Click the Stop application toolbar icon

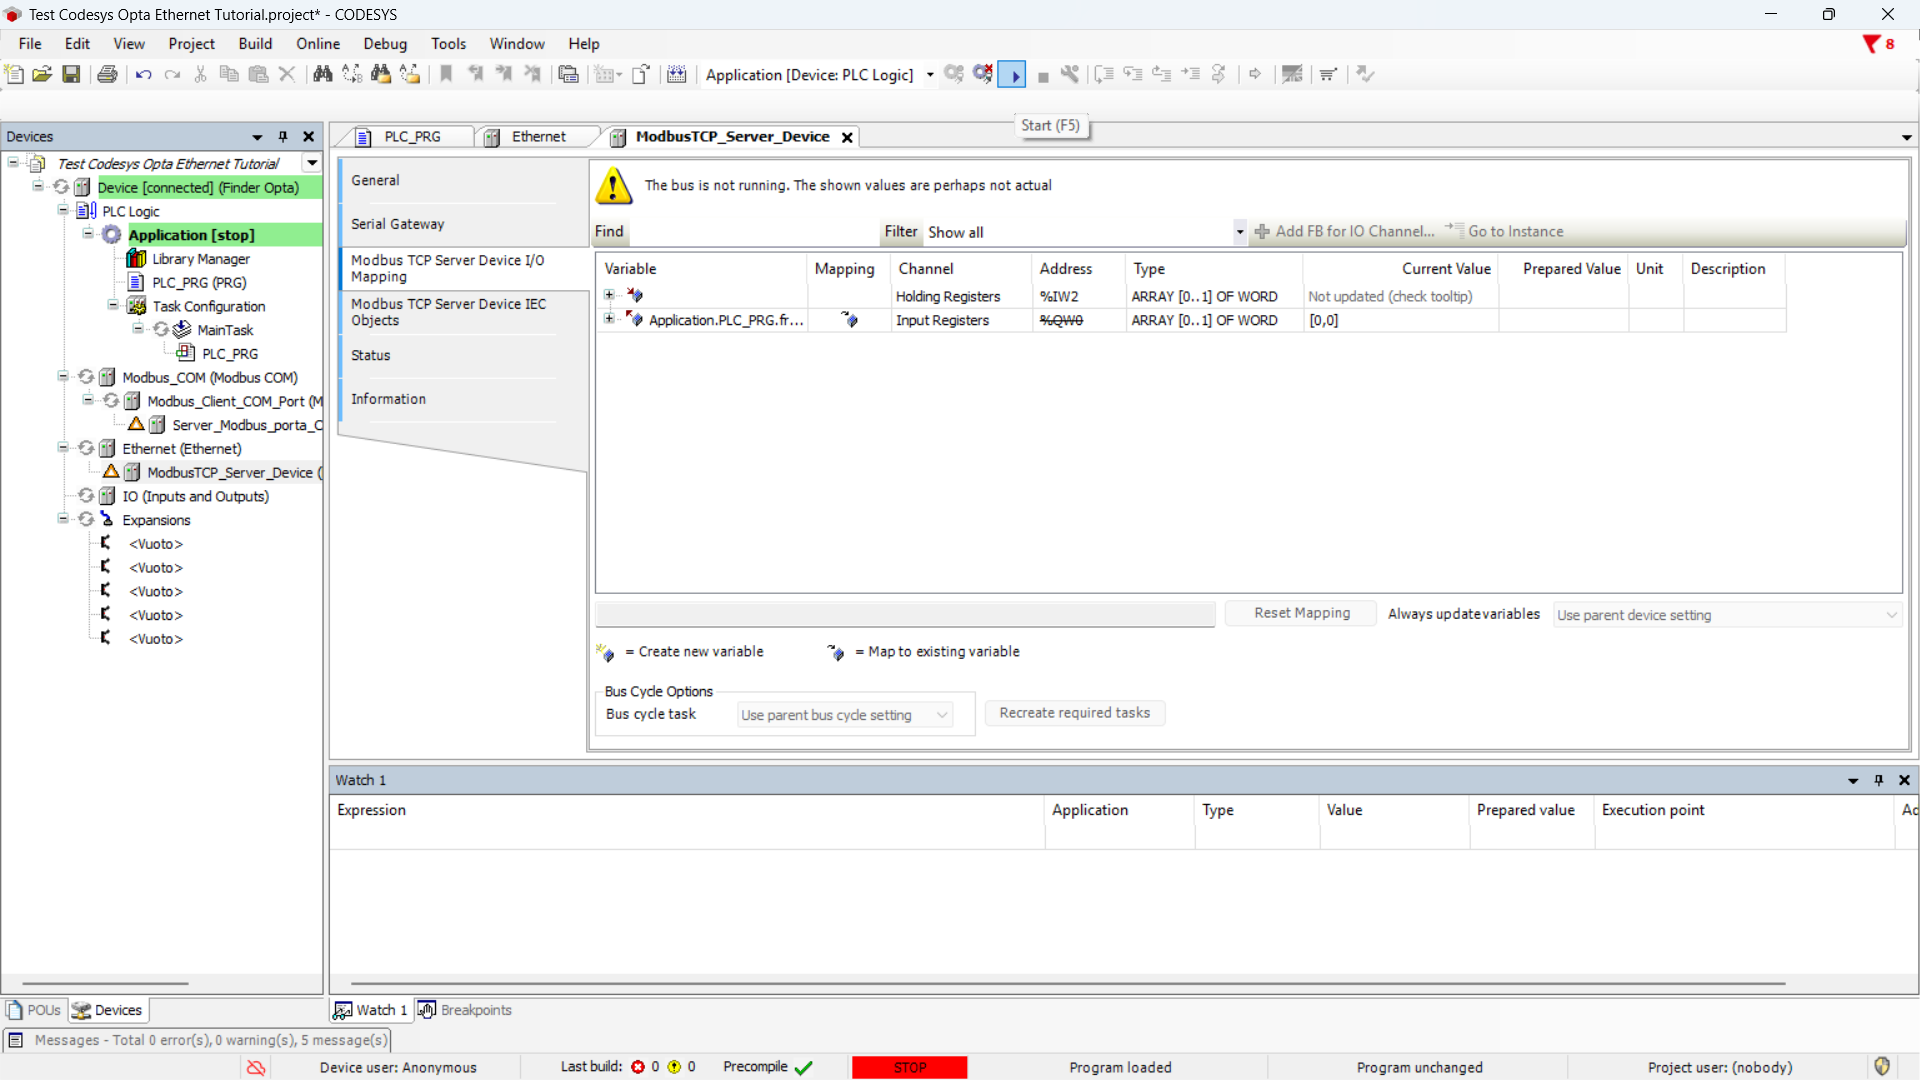click(1043, 76)
